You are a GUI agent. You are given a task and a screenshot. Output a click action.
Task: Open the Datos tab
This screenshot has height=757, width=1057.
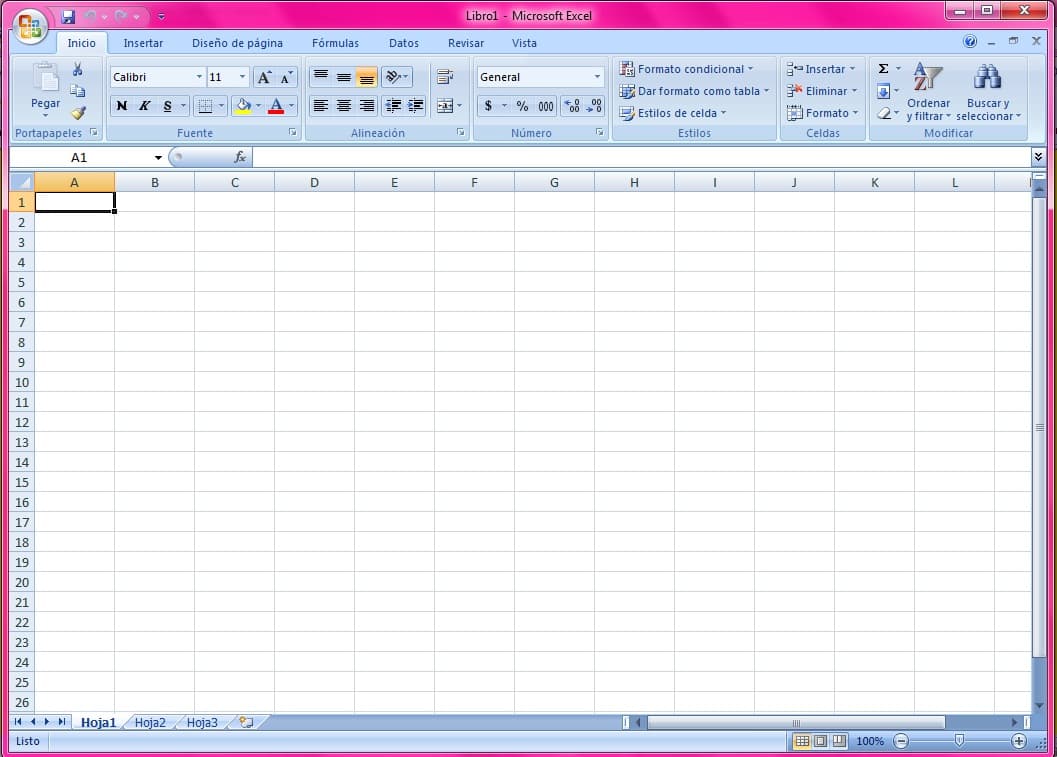click(404, 43)
